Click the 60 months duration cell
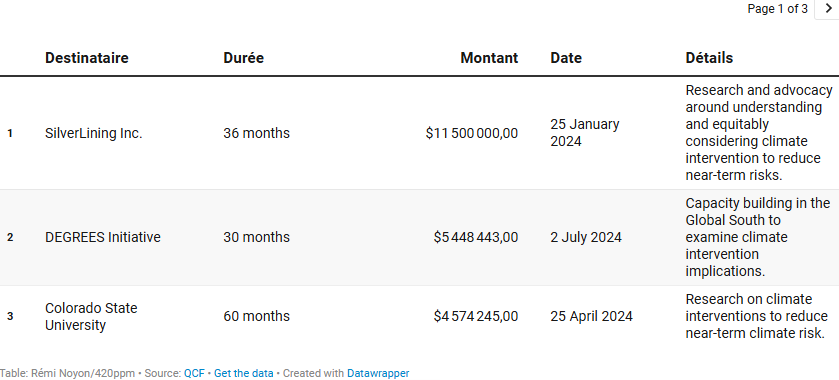Image resolution: width=839 pixels, height=380 pixels. (256, 316)
